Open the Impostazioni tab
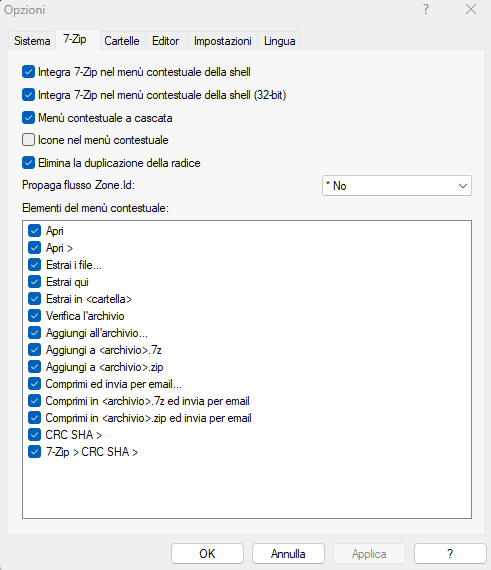 point(222,41)
